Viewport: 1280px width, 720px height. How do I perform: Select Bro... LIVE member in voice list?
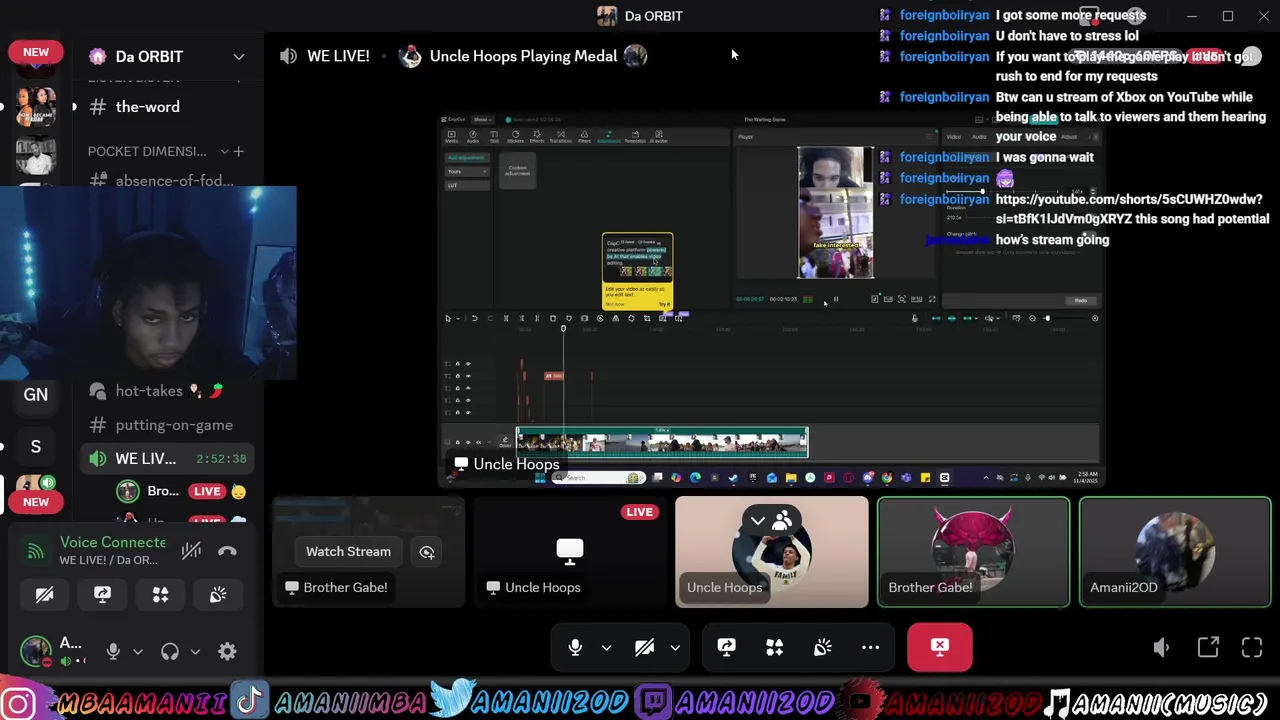(x=180, y=491)
